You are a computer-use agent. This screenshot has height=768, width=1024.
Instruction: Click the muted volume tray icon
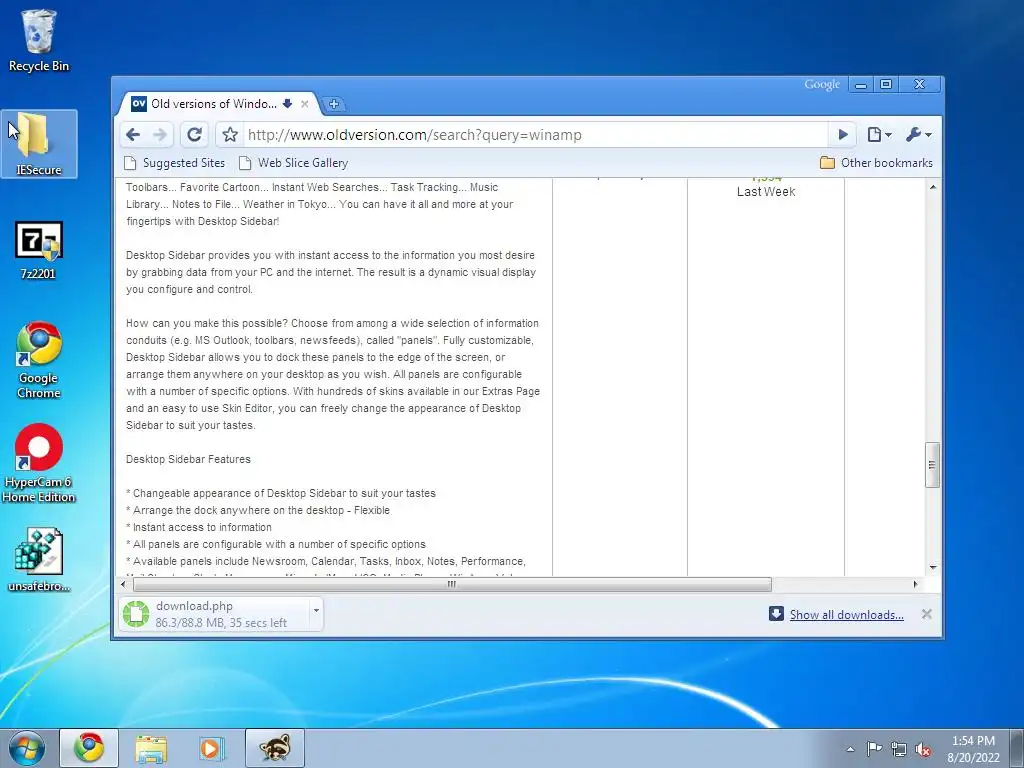tap(923, 750)
